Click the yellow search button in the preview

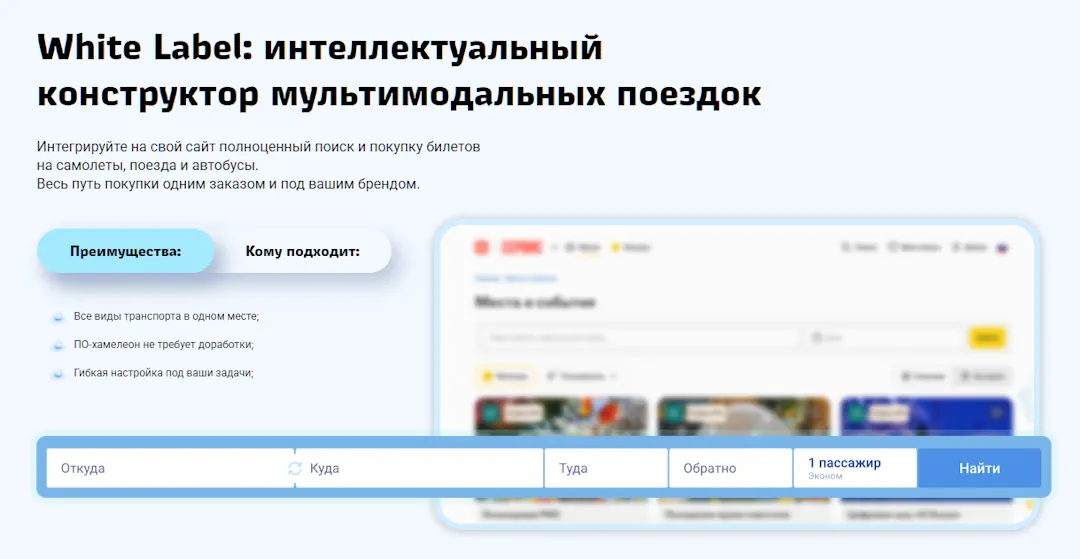[988, 338]
